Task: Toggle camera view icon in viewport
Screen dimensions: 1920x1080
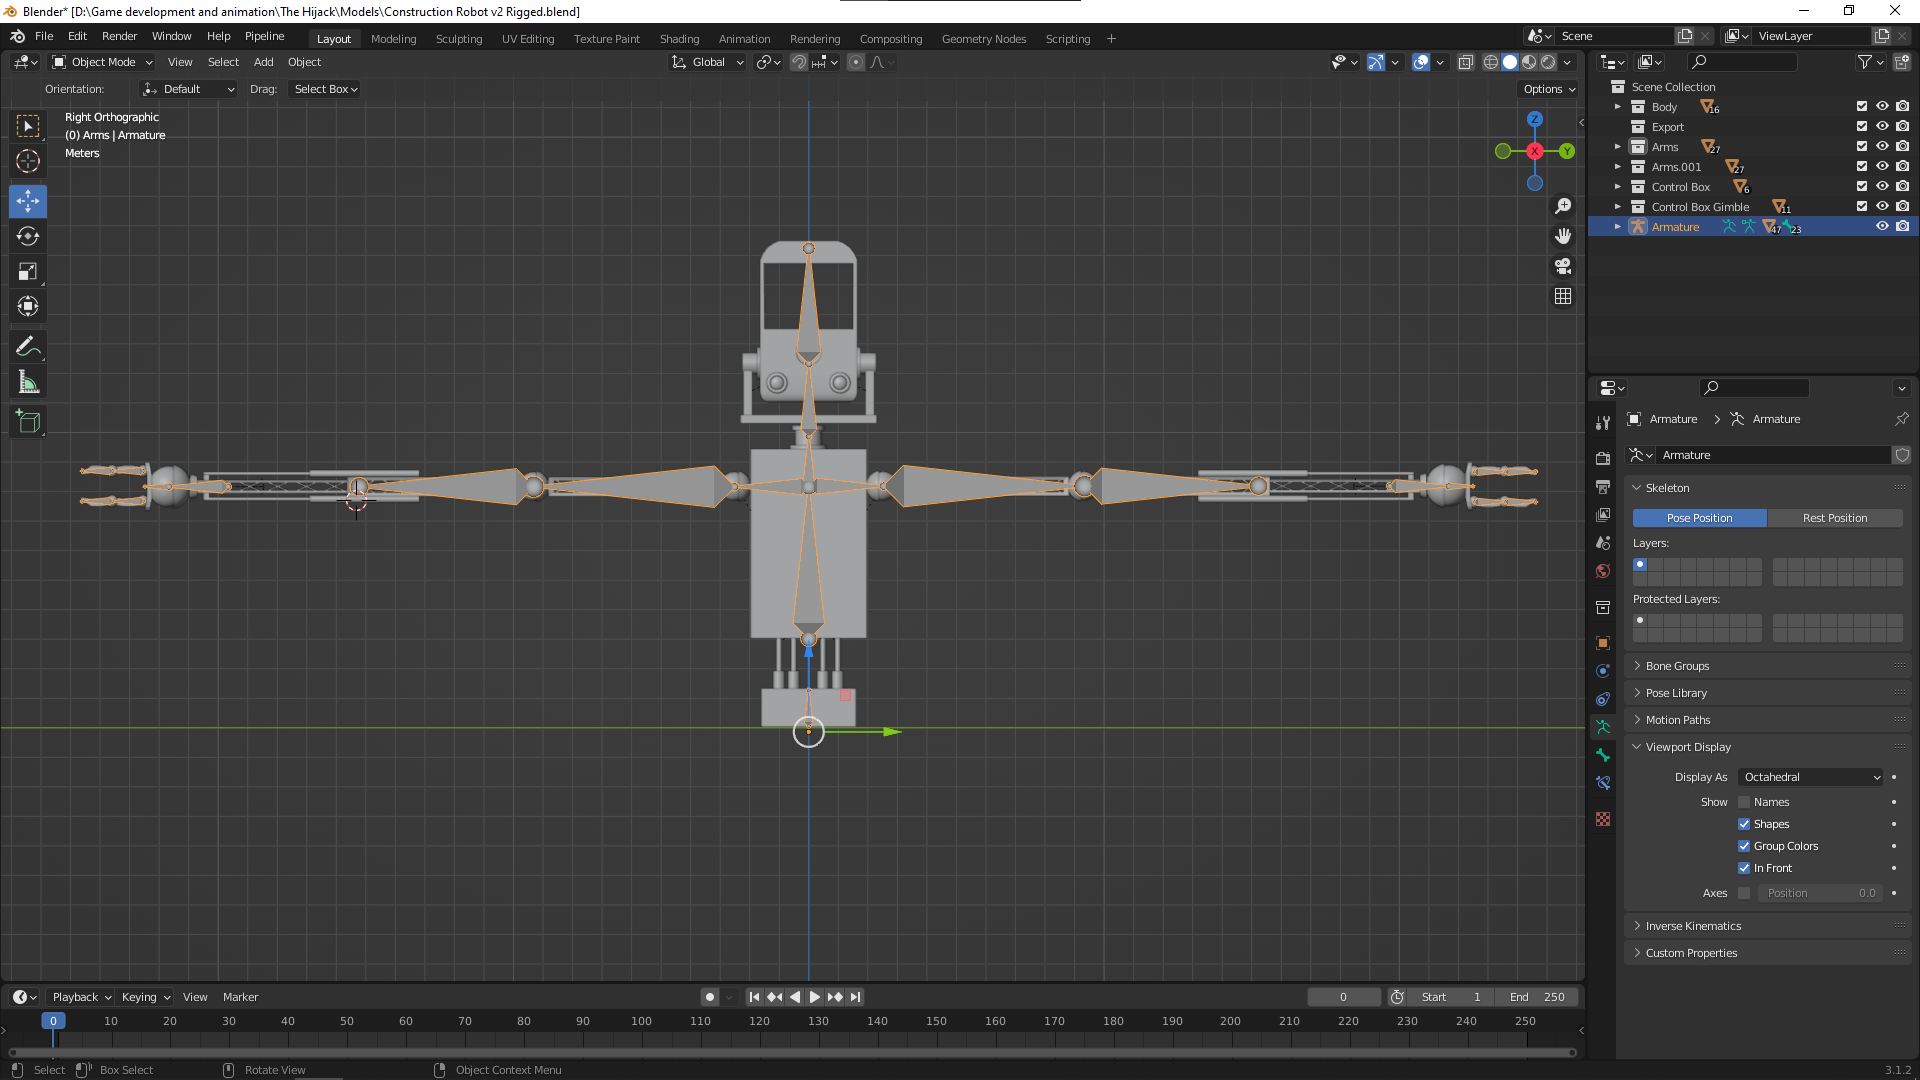Action: coord(1563,266)
